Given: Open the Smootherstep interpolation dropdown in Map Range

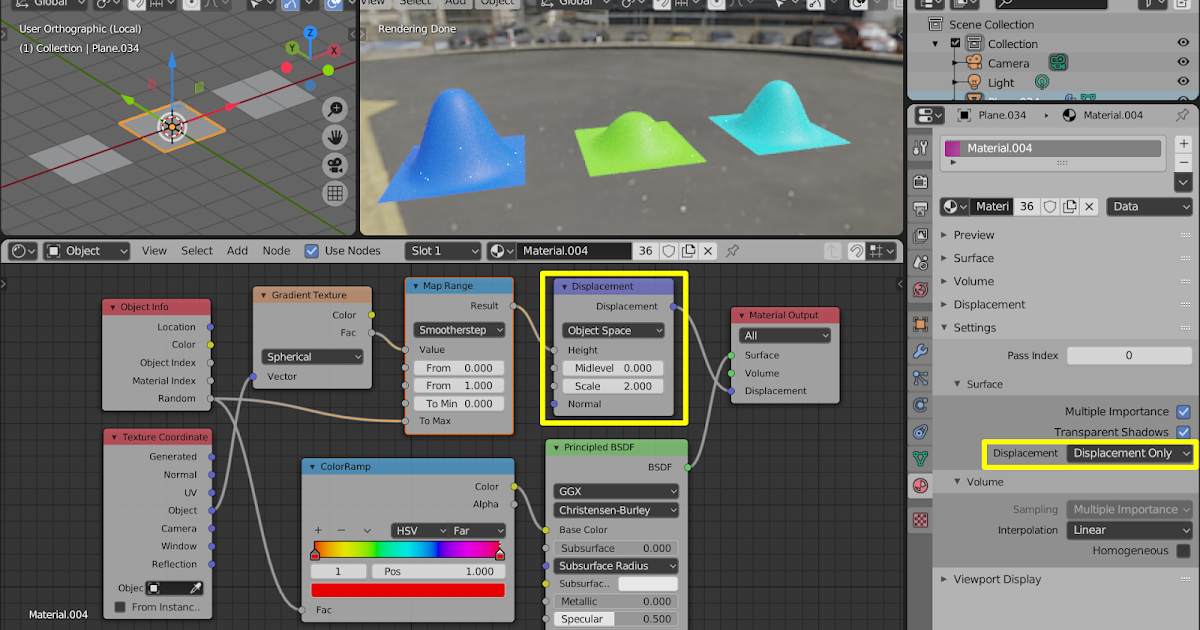Looking at the screenshot, I should 458,329.
